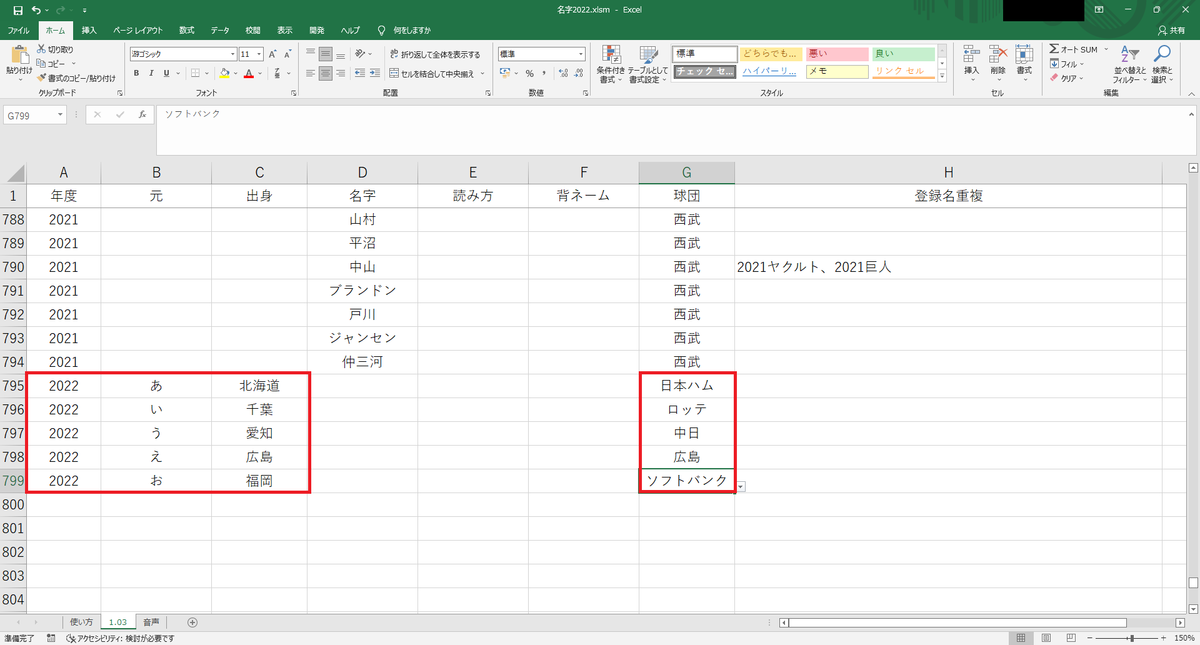The width and height of the screenshot is (1200, 645).
Task: Open the オート SUM dropdown arrow
Action: [1104, 49]
